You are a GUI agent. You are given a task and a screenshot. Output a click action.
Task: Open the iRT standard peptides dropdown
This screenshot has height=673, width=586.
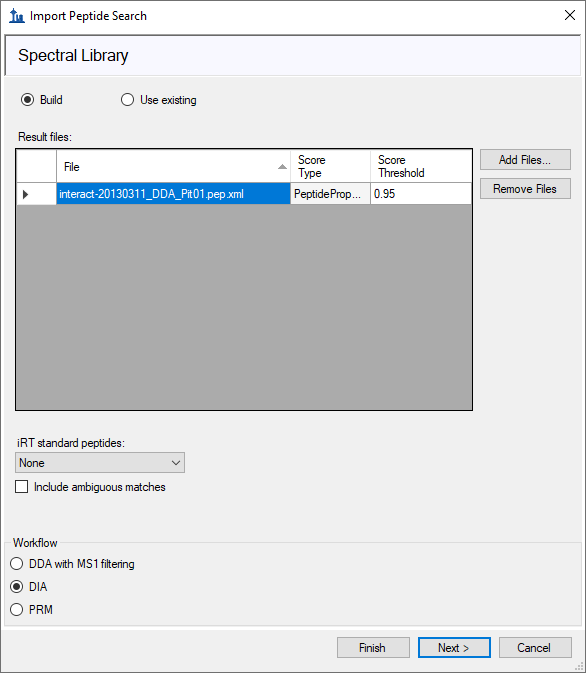(100, 463)
